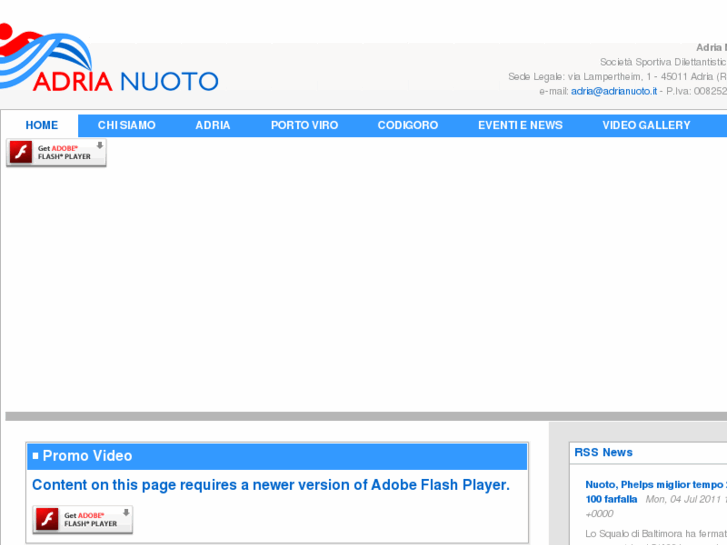This screenshot has height=545, width=727.
Task: Open the CODIGORO menu item
Action: [x=408, y=125]
